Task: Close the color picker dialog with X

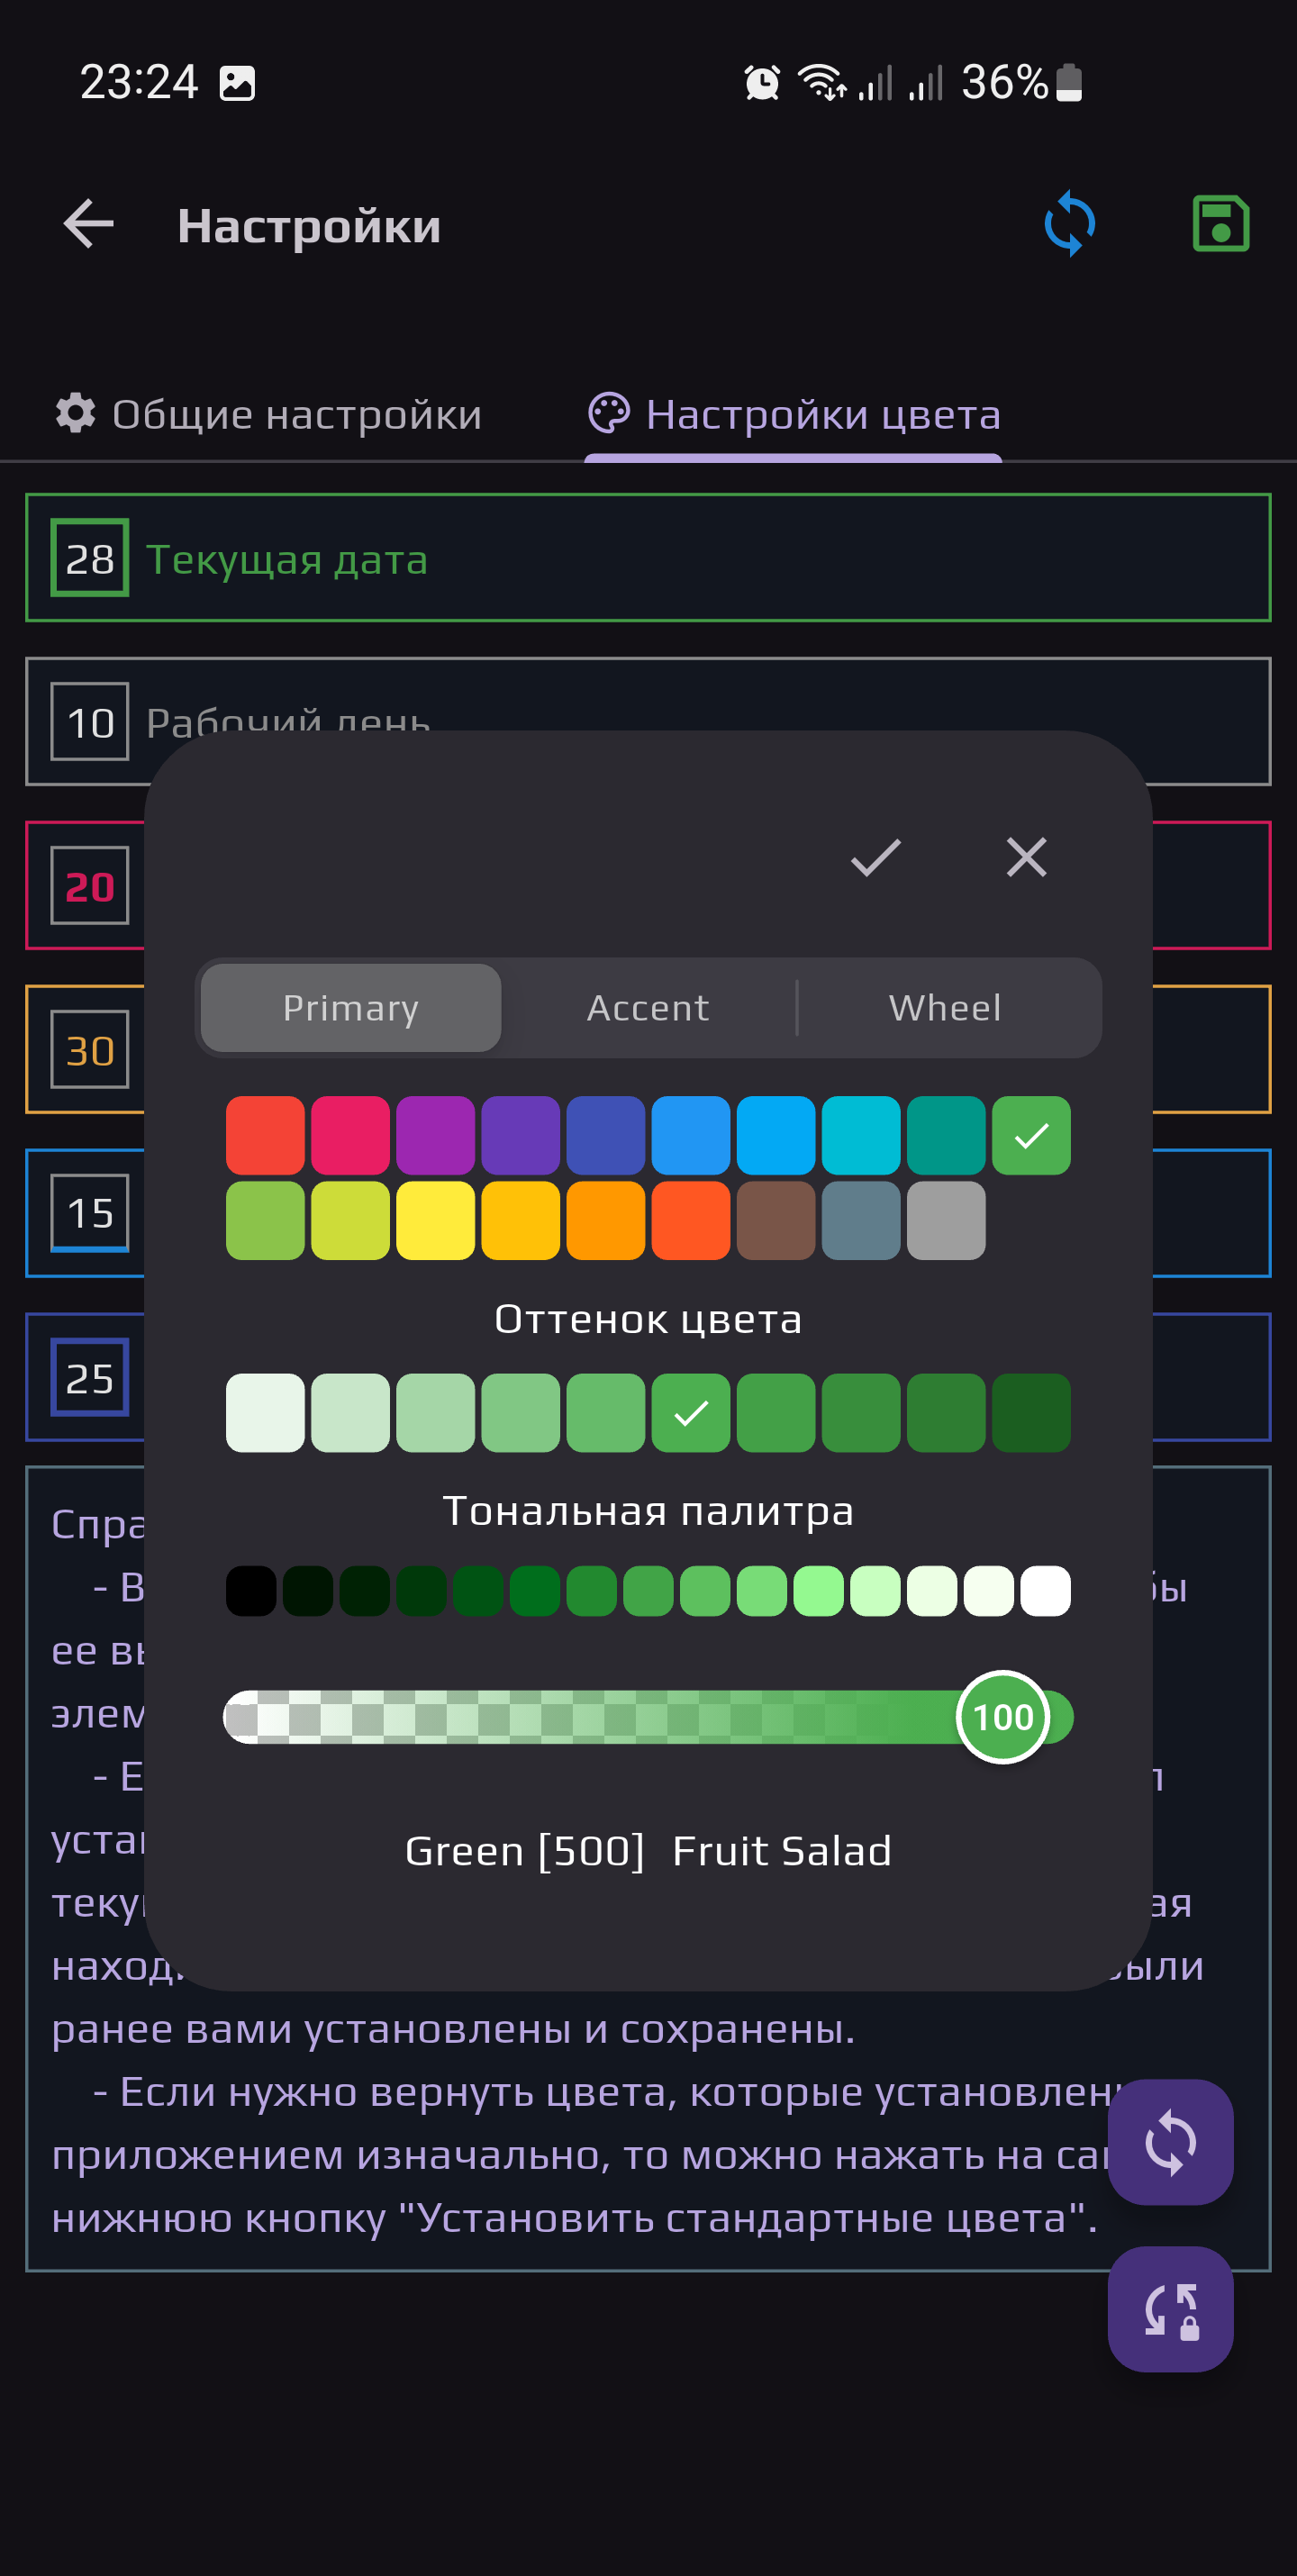Action: (x=1026, y=858)
